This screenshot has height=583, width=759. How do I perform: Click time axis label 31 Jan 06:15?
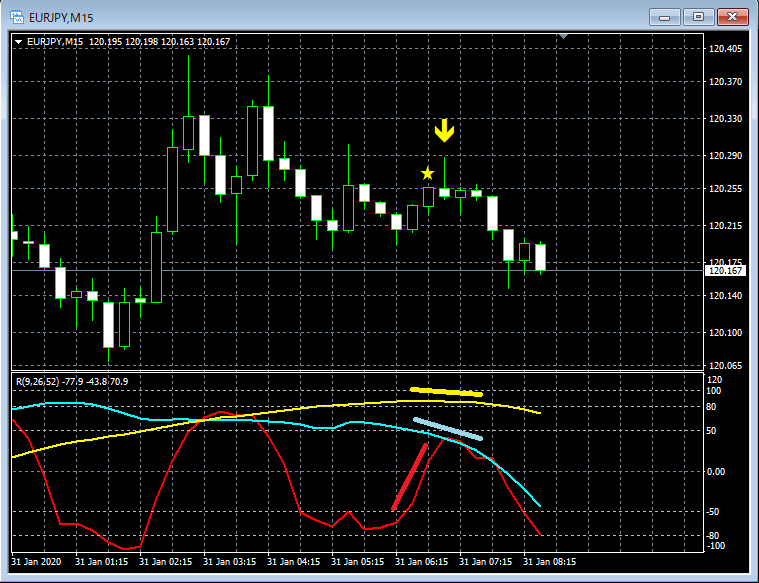tap(421, 562)
